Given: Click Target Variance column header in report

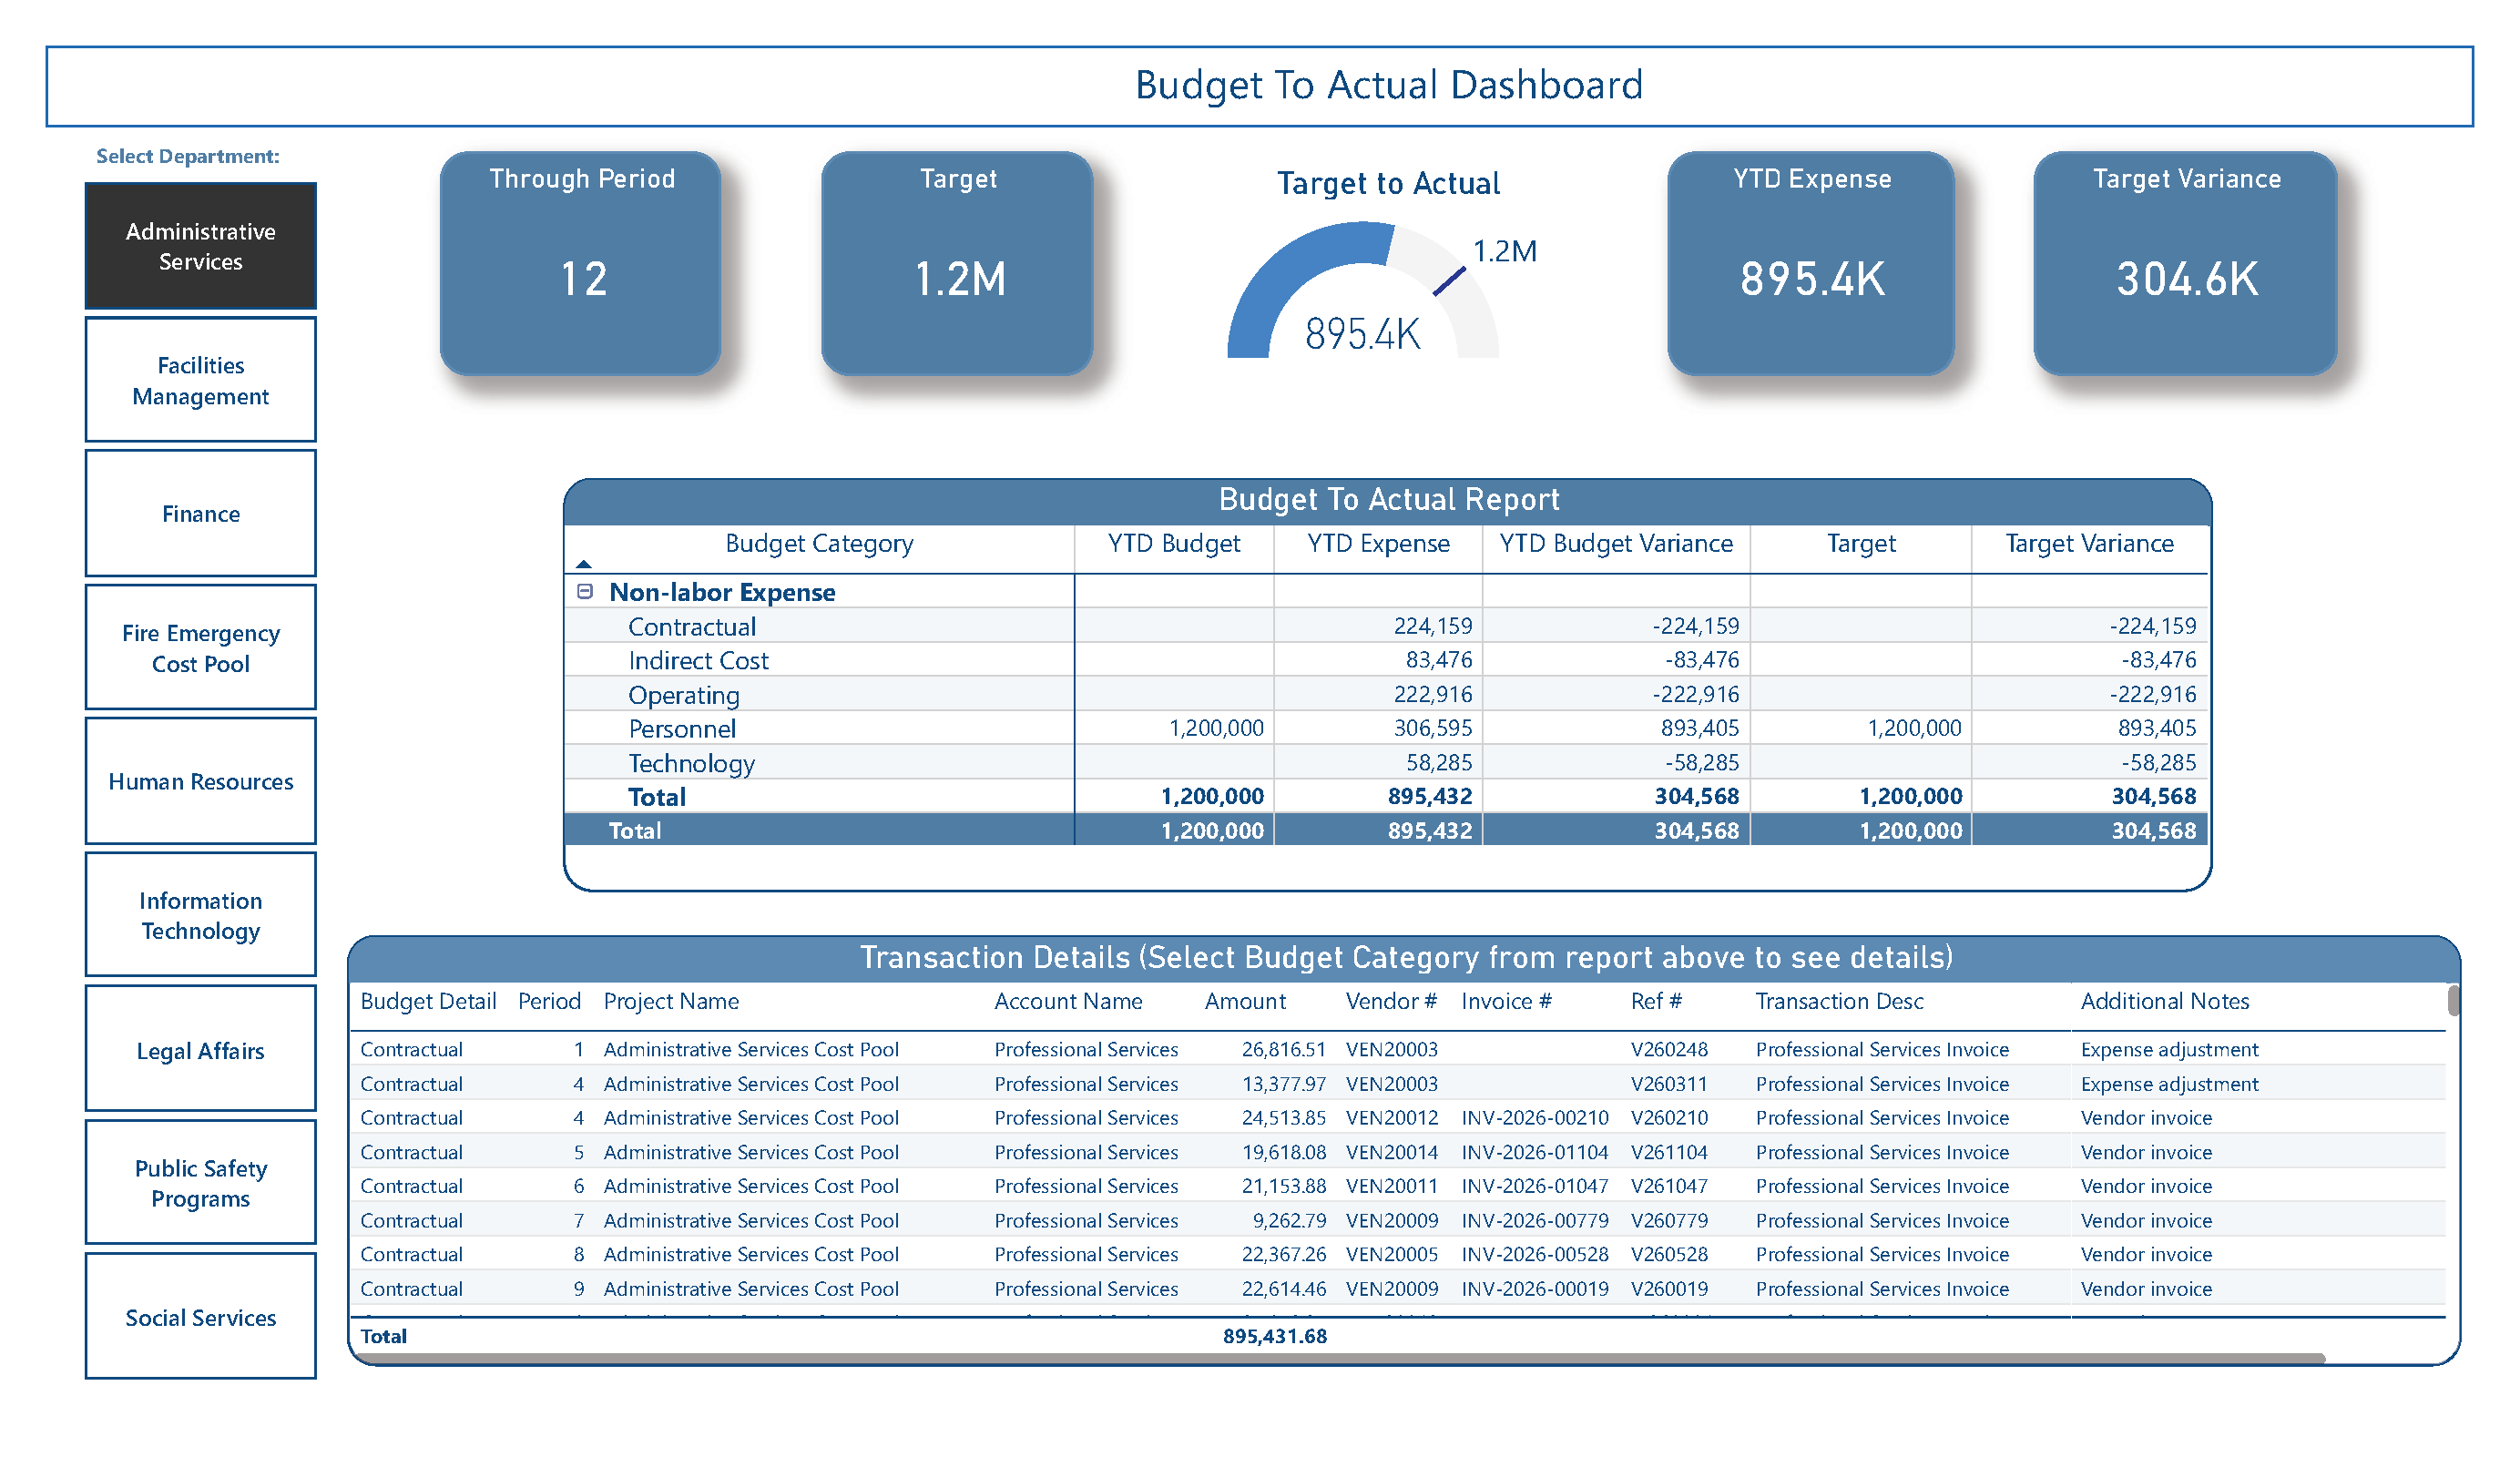Looking at the screenshot, I should click(2089, 543).
